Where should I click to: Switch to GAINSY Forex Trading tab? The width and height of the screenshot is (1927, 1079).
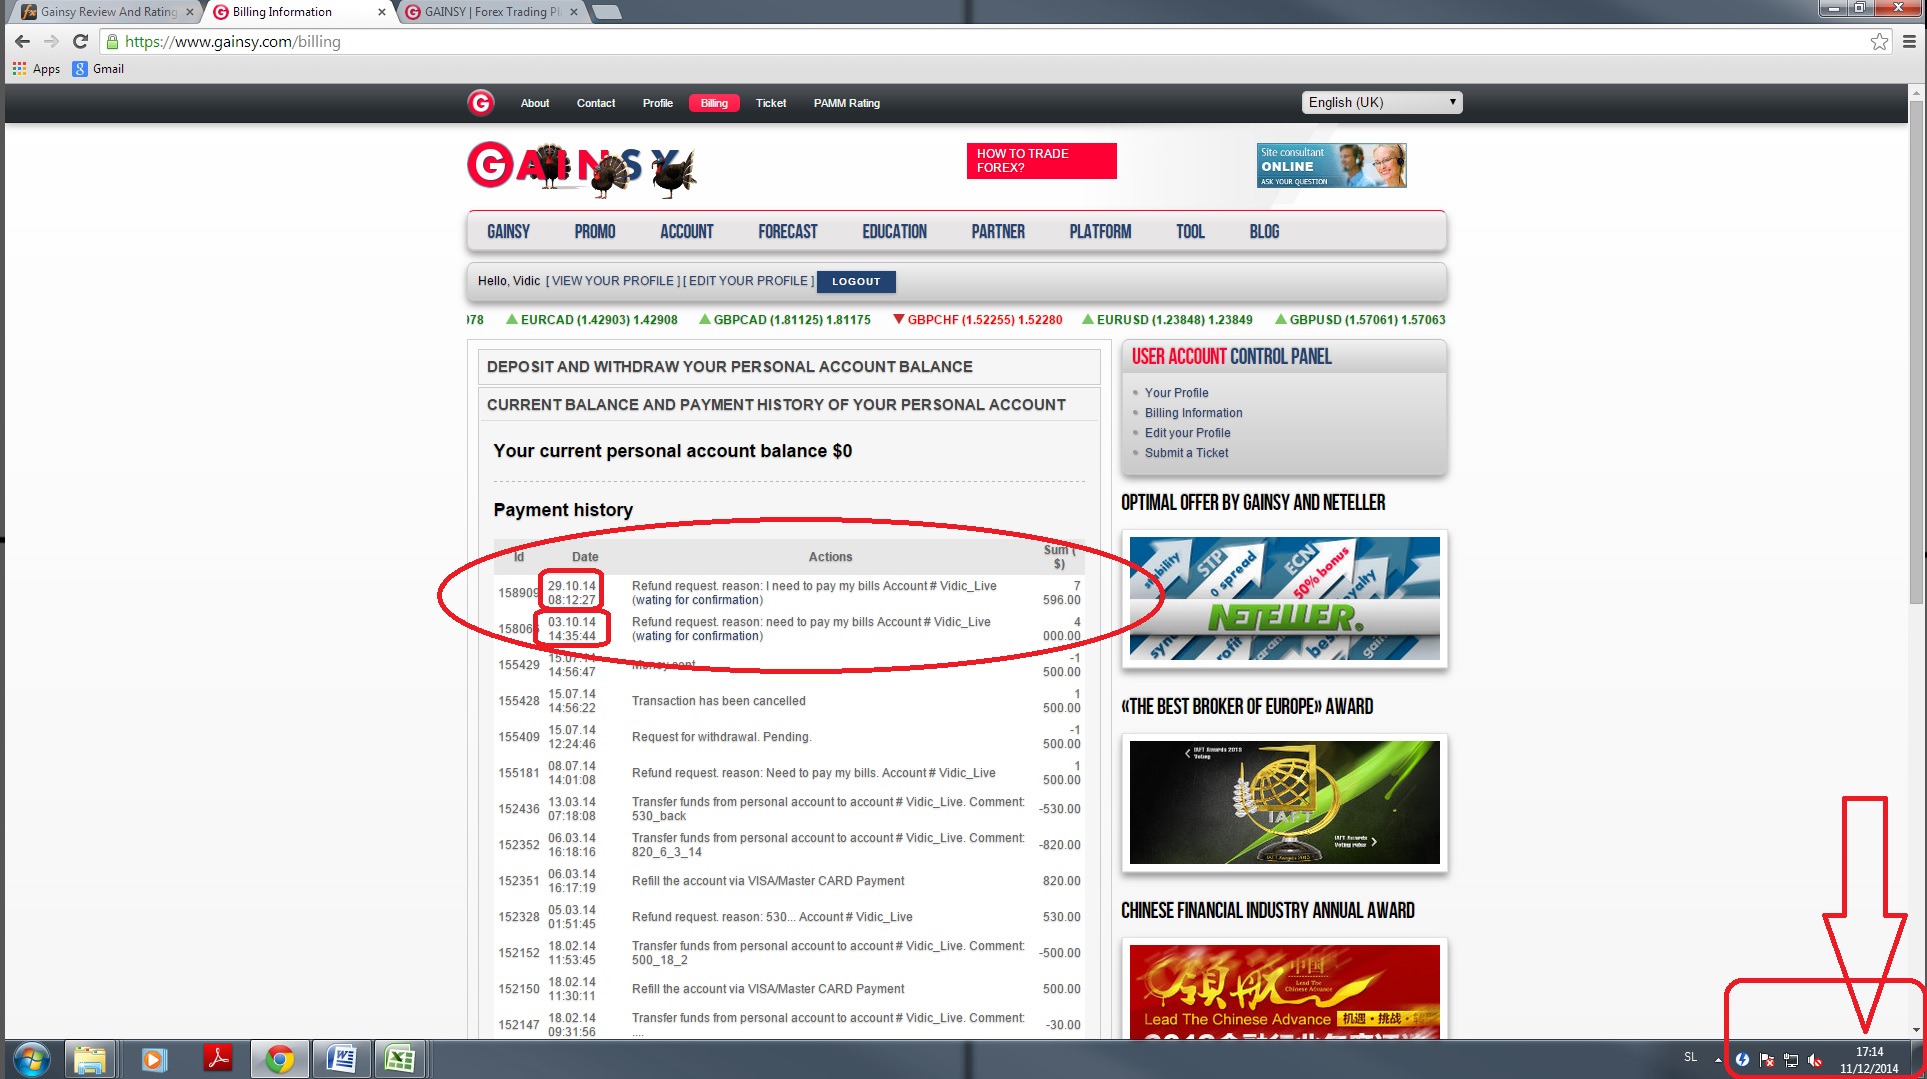coord(488,12)
